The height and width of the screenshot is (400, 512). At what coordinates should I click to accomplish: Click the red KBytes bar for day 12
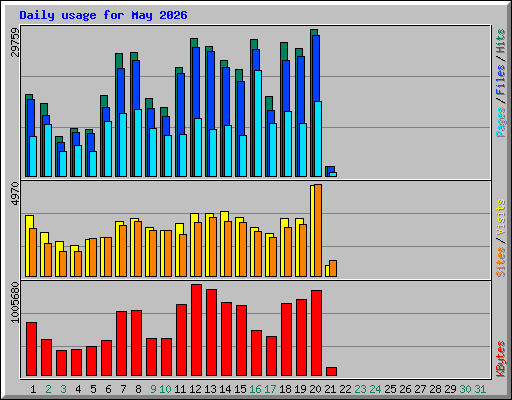[x=197, y=330]
